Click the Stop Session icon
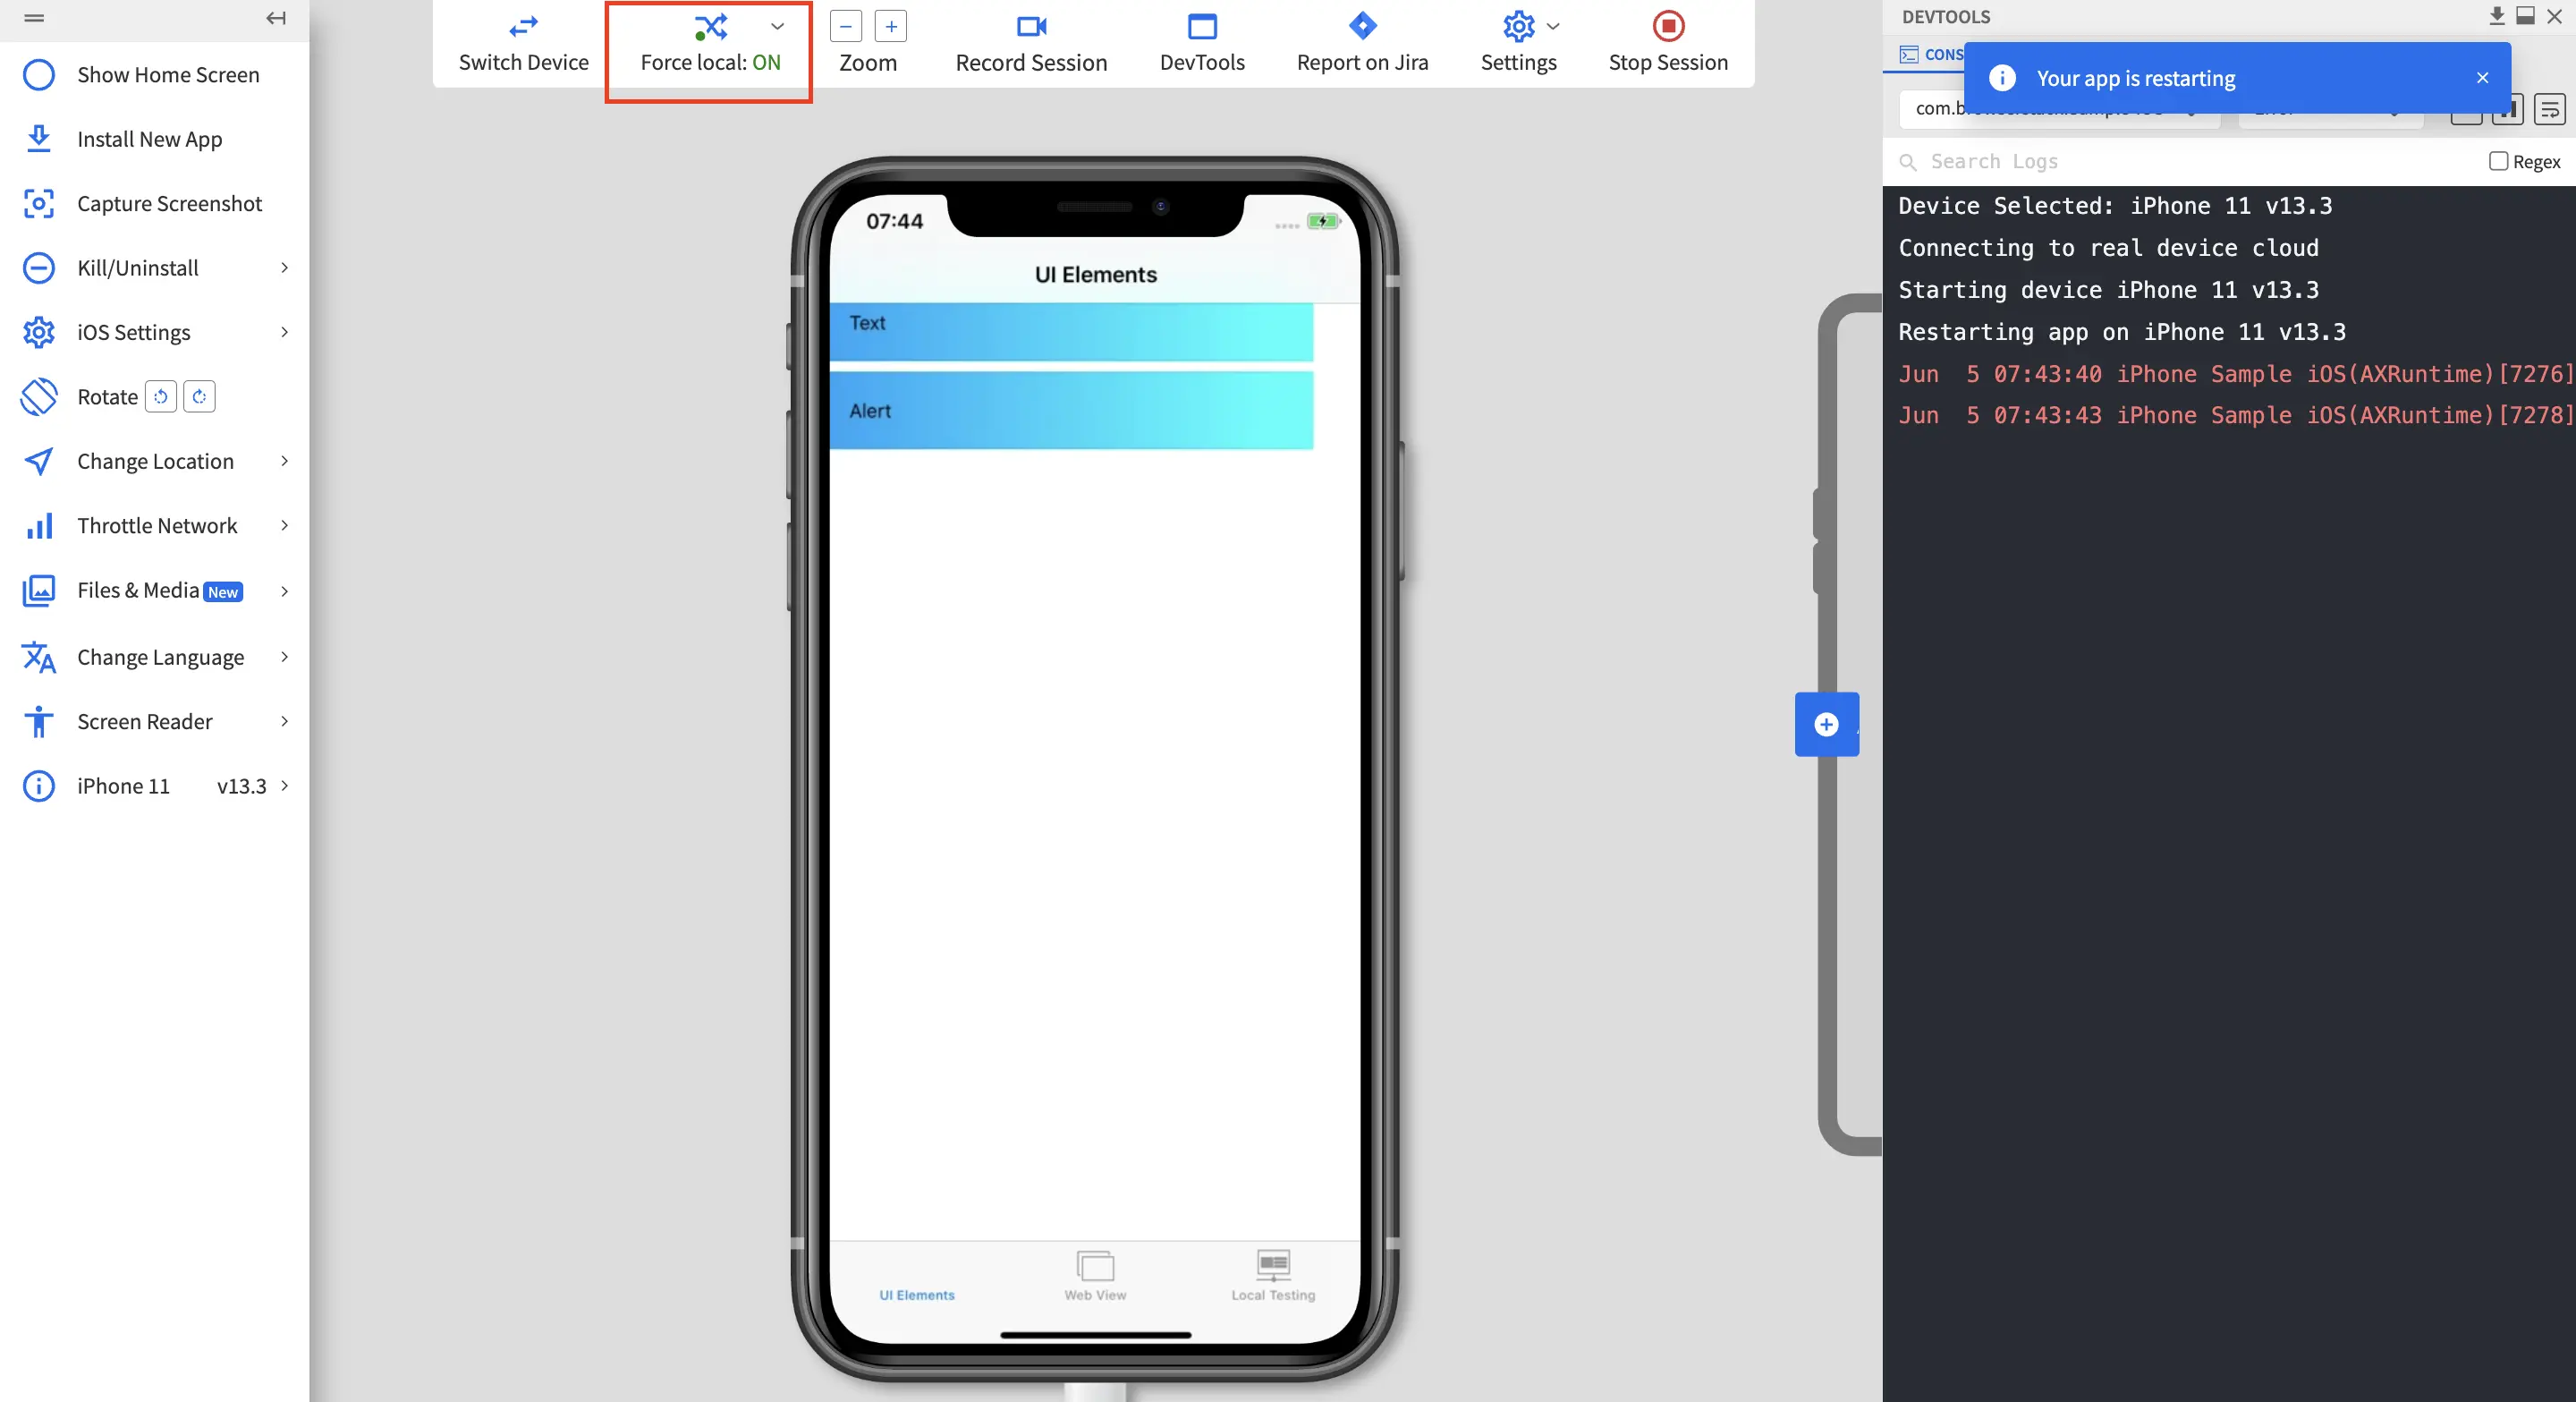Image resolution: width=2576 pixels, height=1402 pixels. point(1668,24)
